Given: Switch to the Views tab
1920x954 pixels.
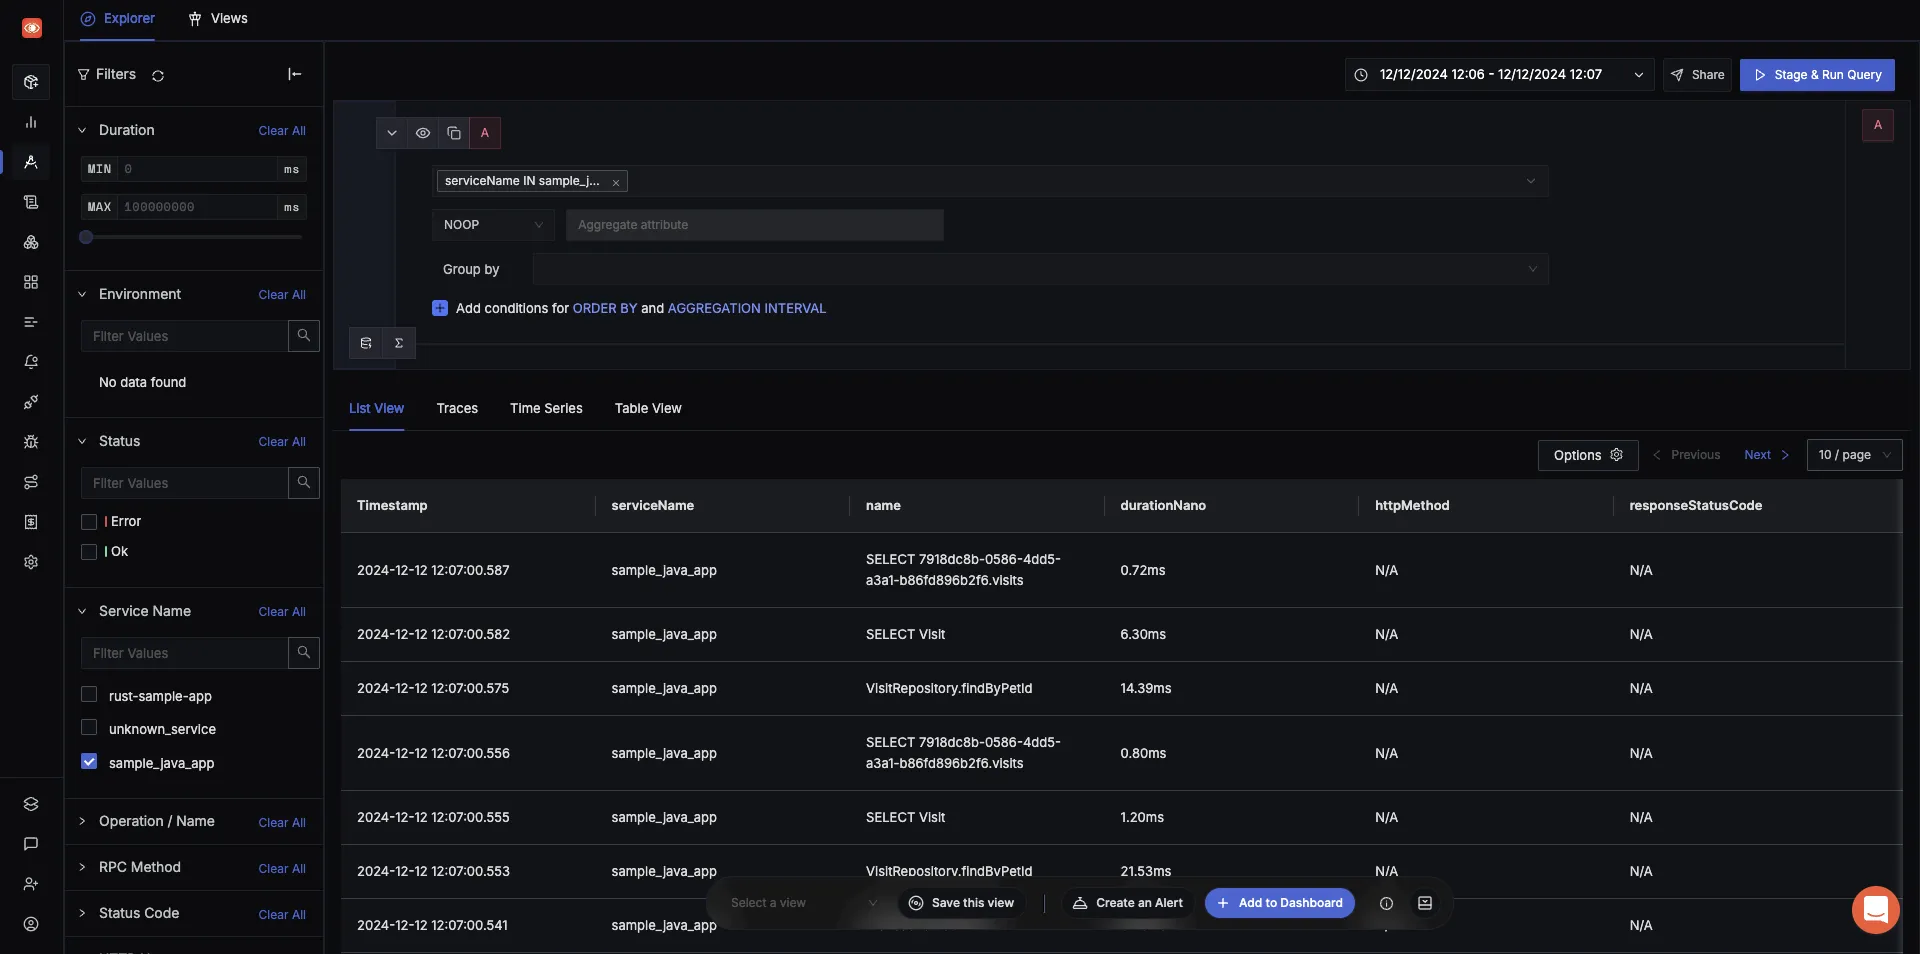Looking at the screenshot, I should point(218,19).
